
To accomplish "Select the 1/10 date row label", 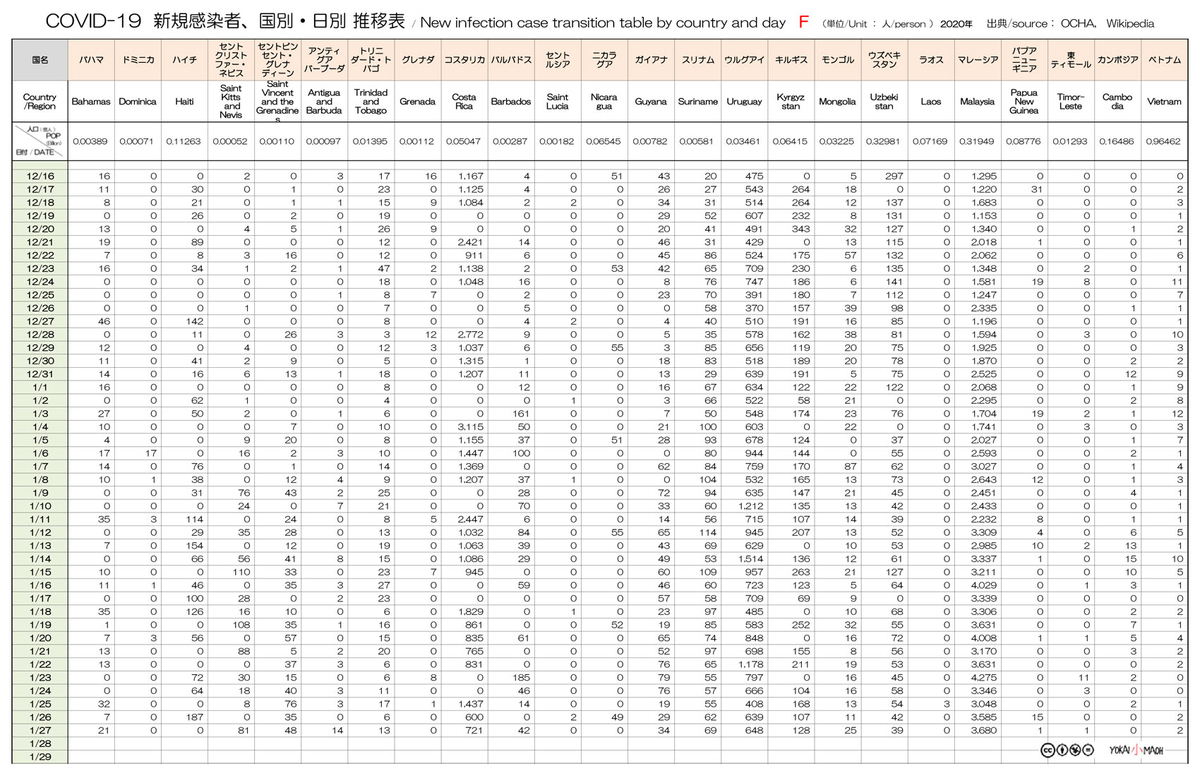I will [x=41, y=505].
